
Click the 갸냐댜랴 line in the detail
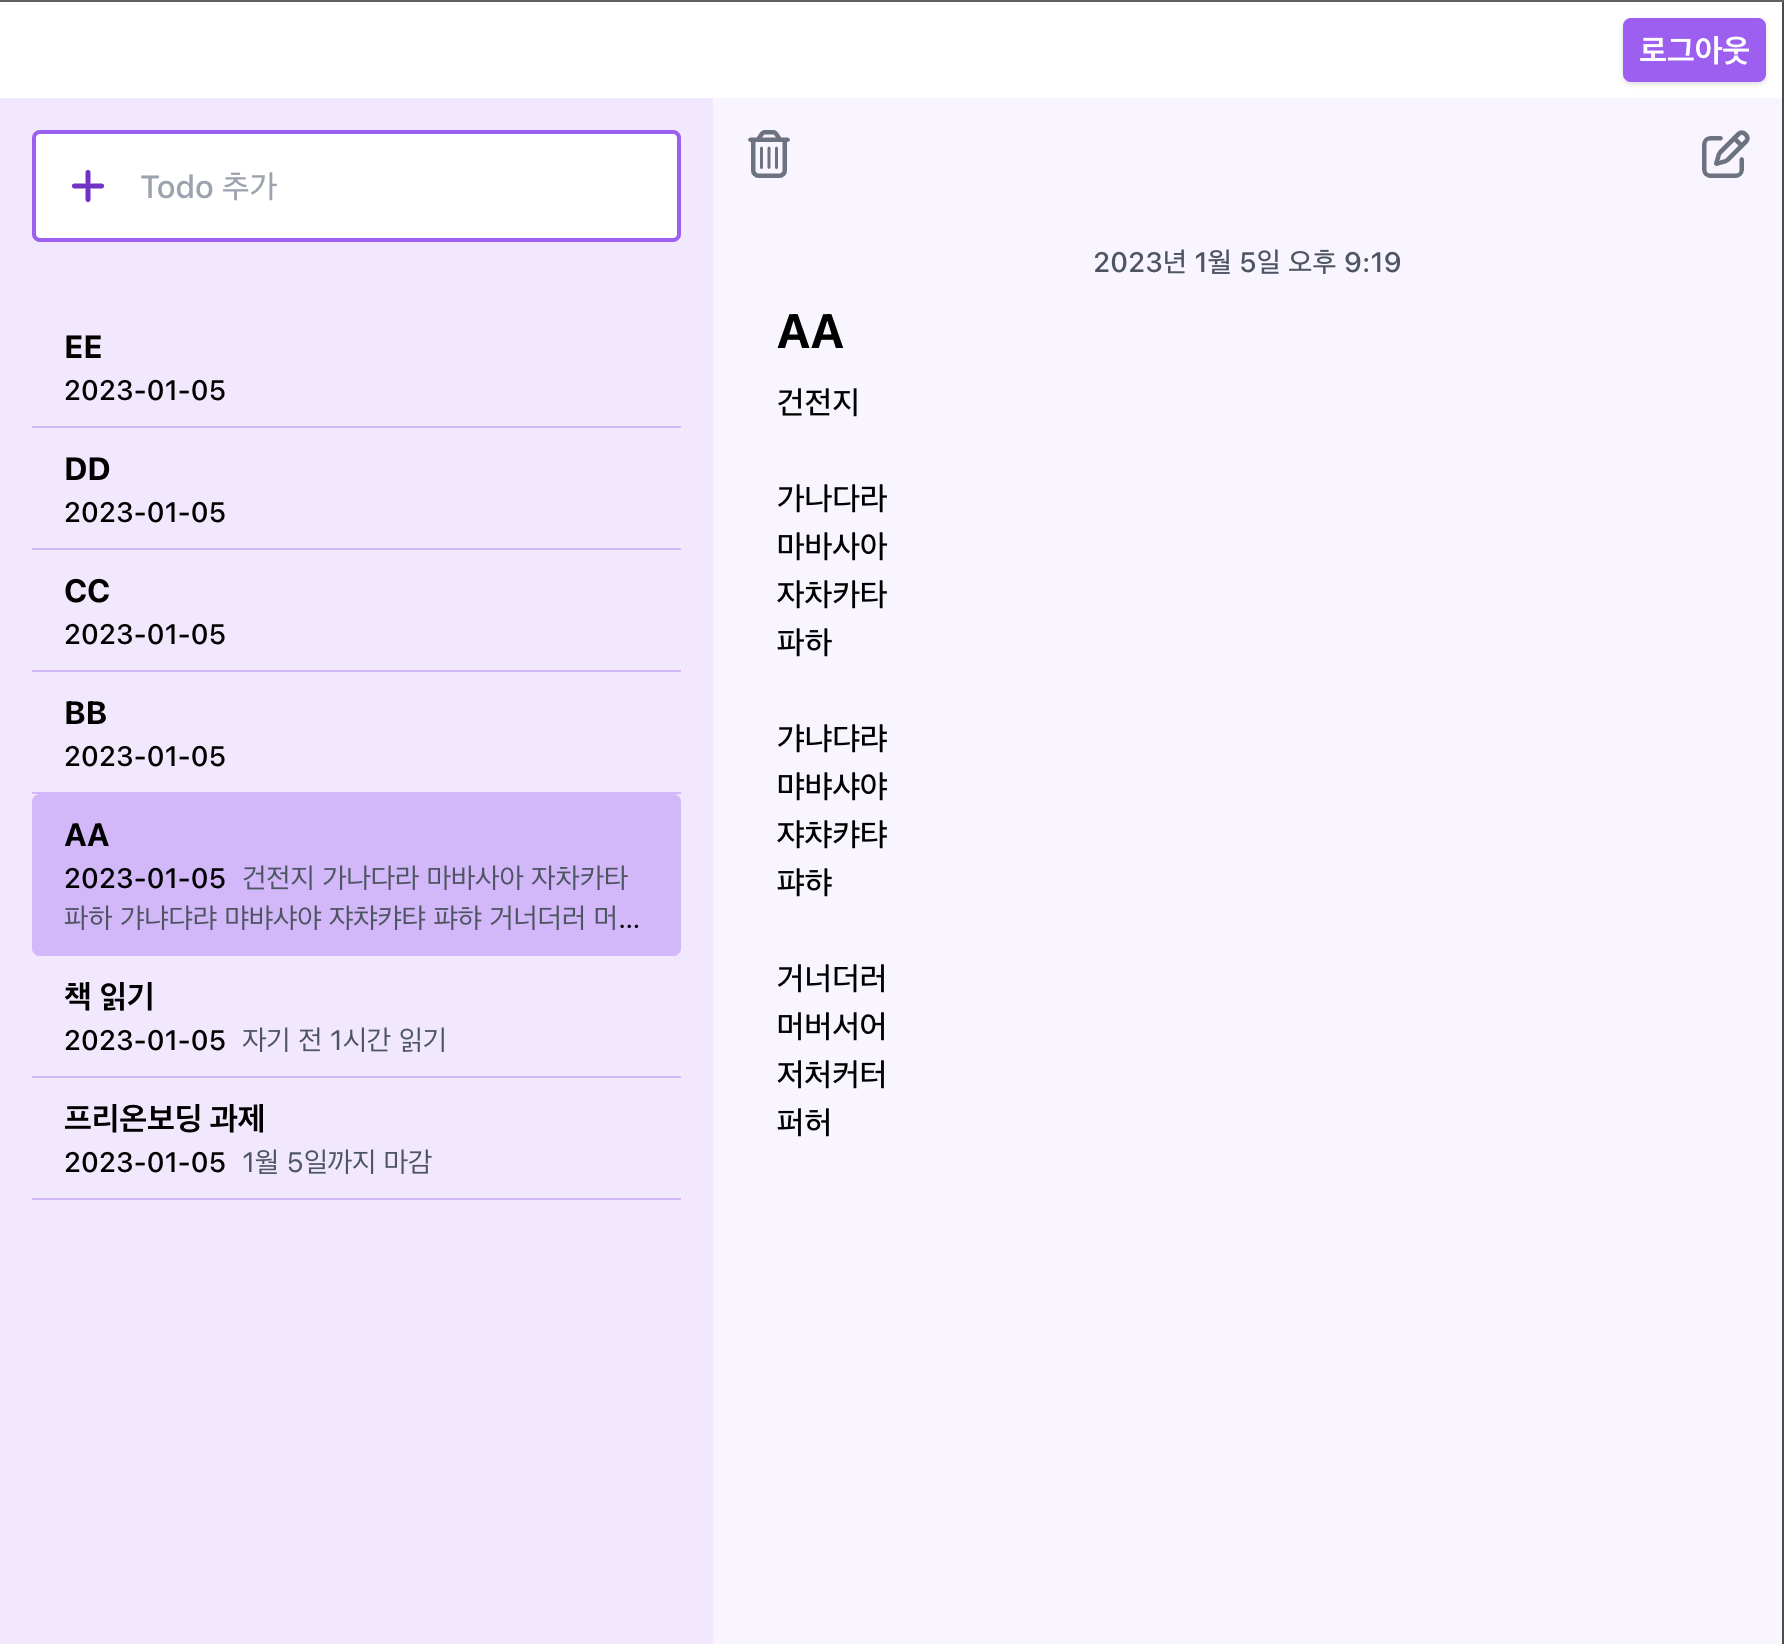pyautogui.click(x=832, y=738)
